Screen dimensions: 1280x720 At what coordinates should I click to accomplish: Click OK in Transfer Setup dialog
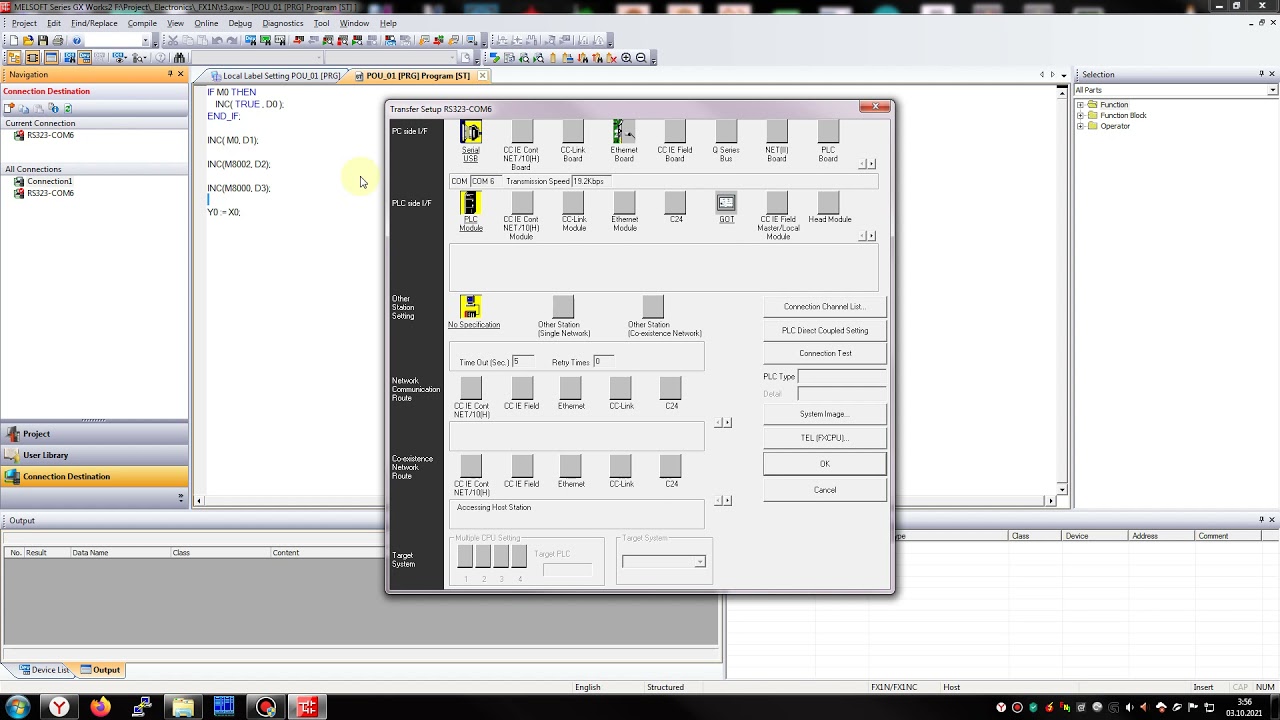[825, 464]
